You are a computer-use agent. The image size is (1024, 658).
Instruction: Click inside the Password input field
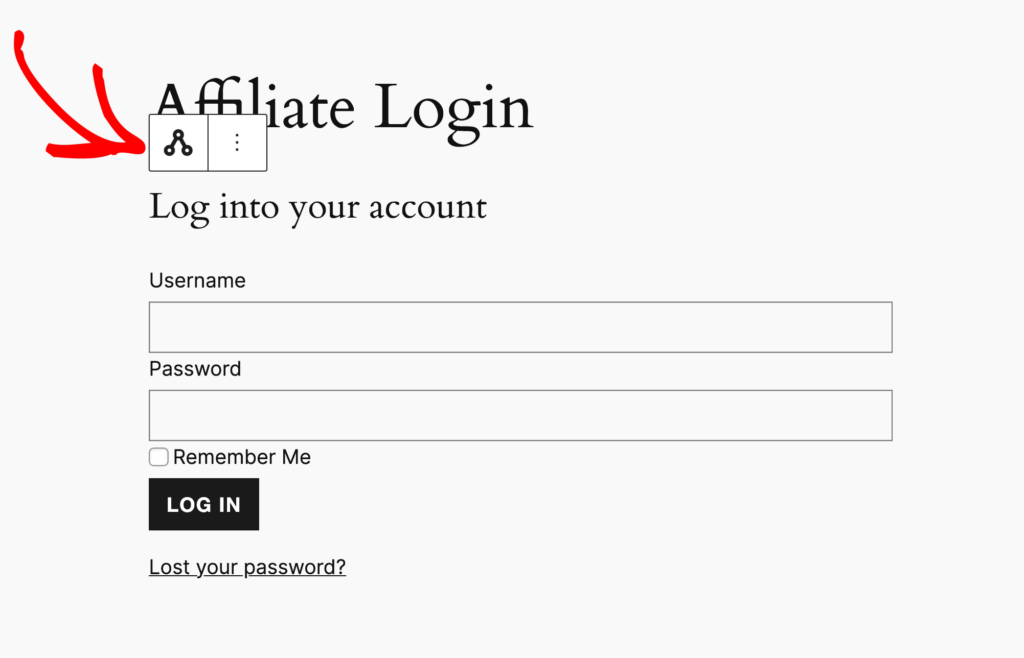click(x=519, y=414)
